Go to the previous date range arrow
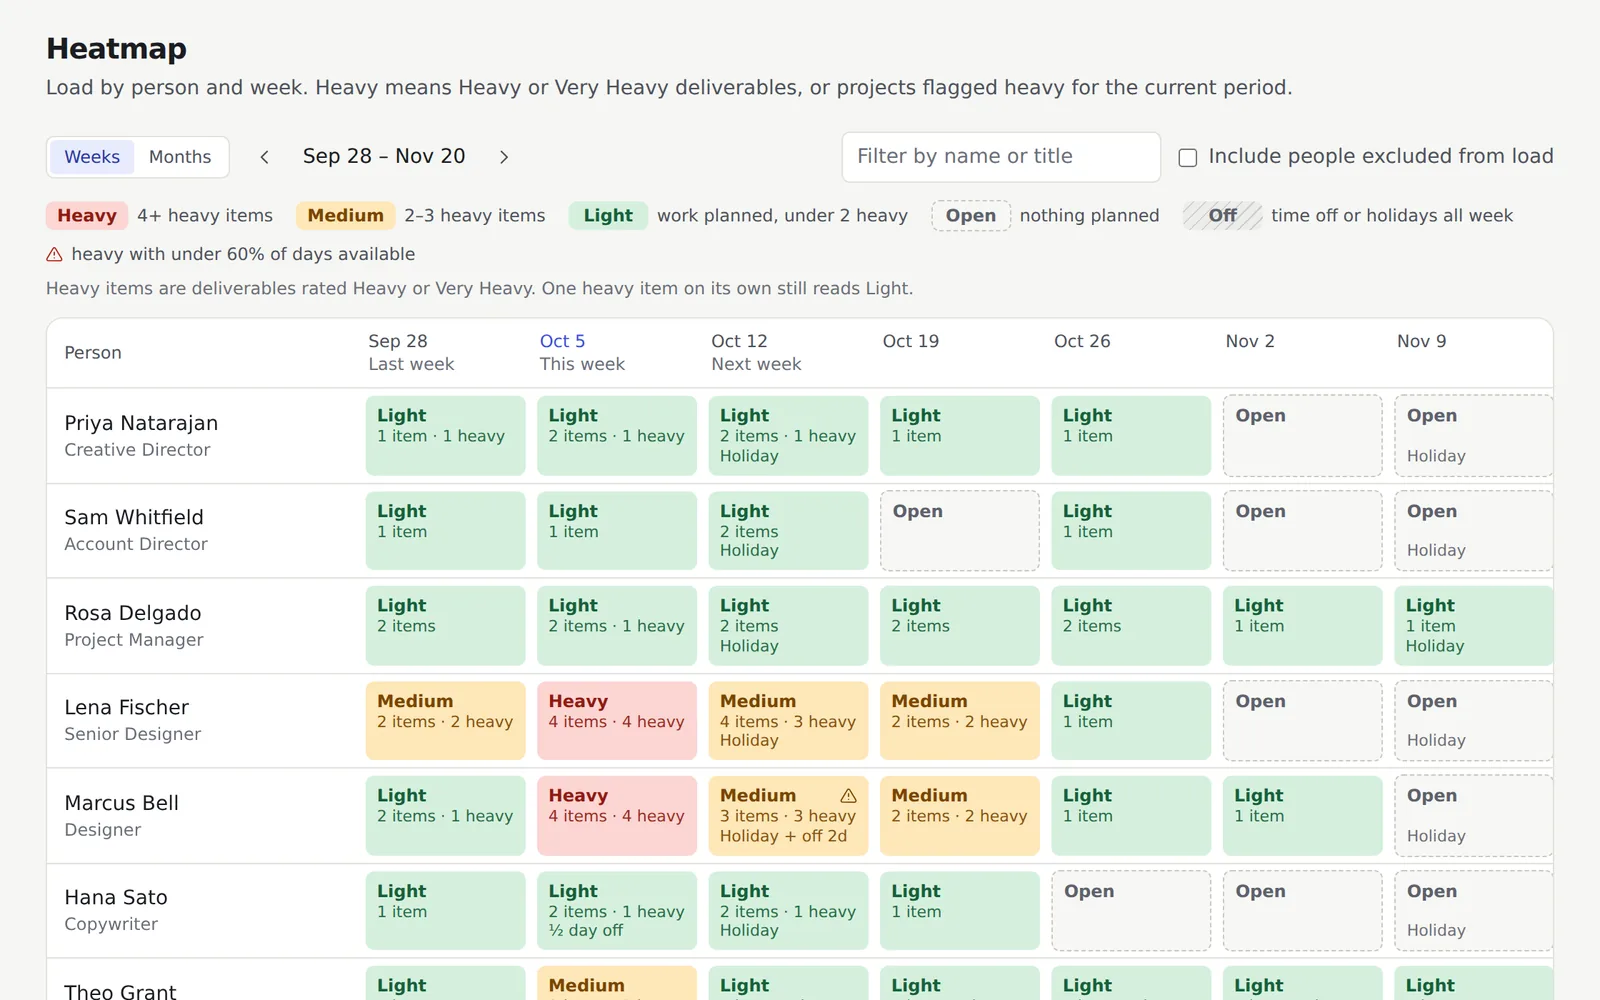Viewport: 1600px width, 1000px height. coord(264,157)
